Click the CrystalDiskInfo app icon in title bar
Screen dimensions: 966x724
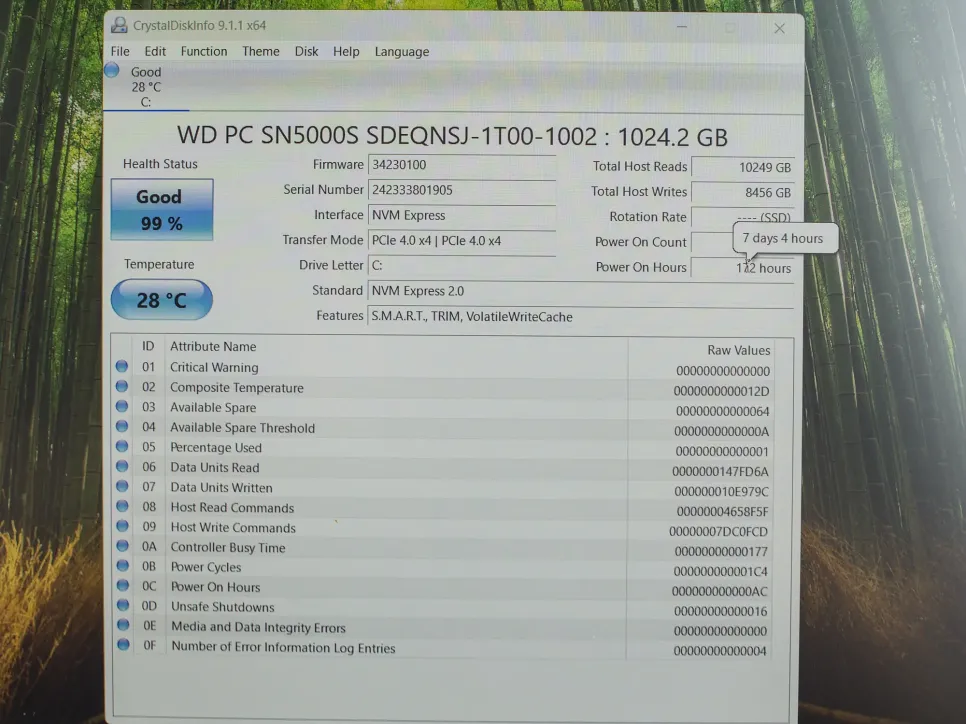(x=119, y=25)
